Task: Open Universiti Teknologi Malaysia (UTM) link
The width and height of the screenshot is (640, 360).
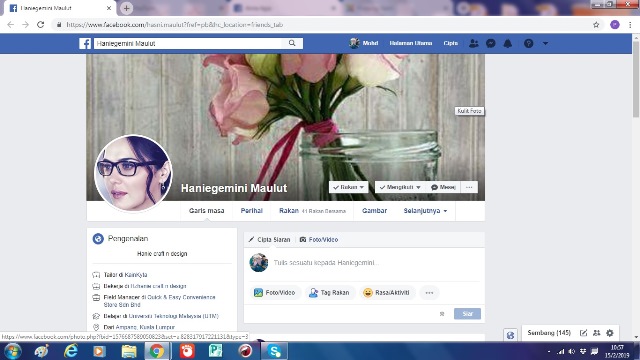Action: (173, 316)
